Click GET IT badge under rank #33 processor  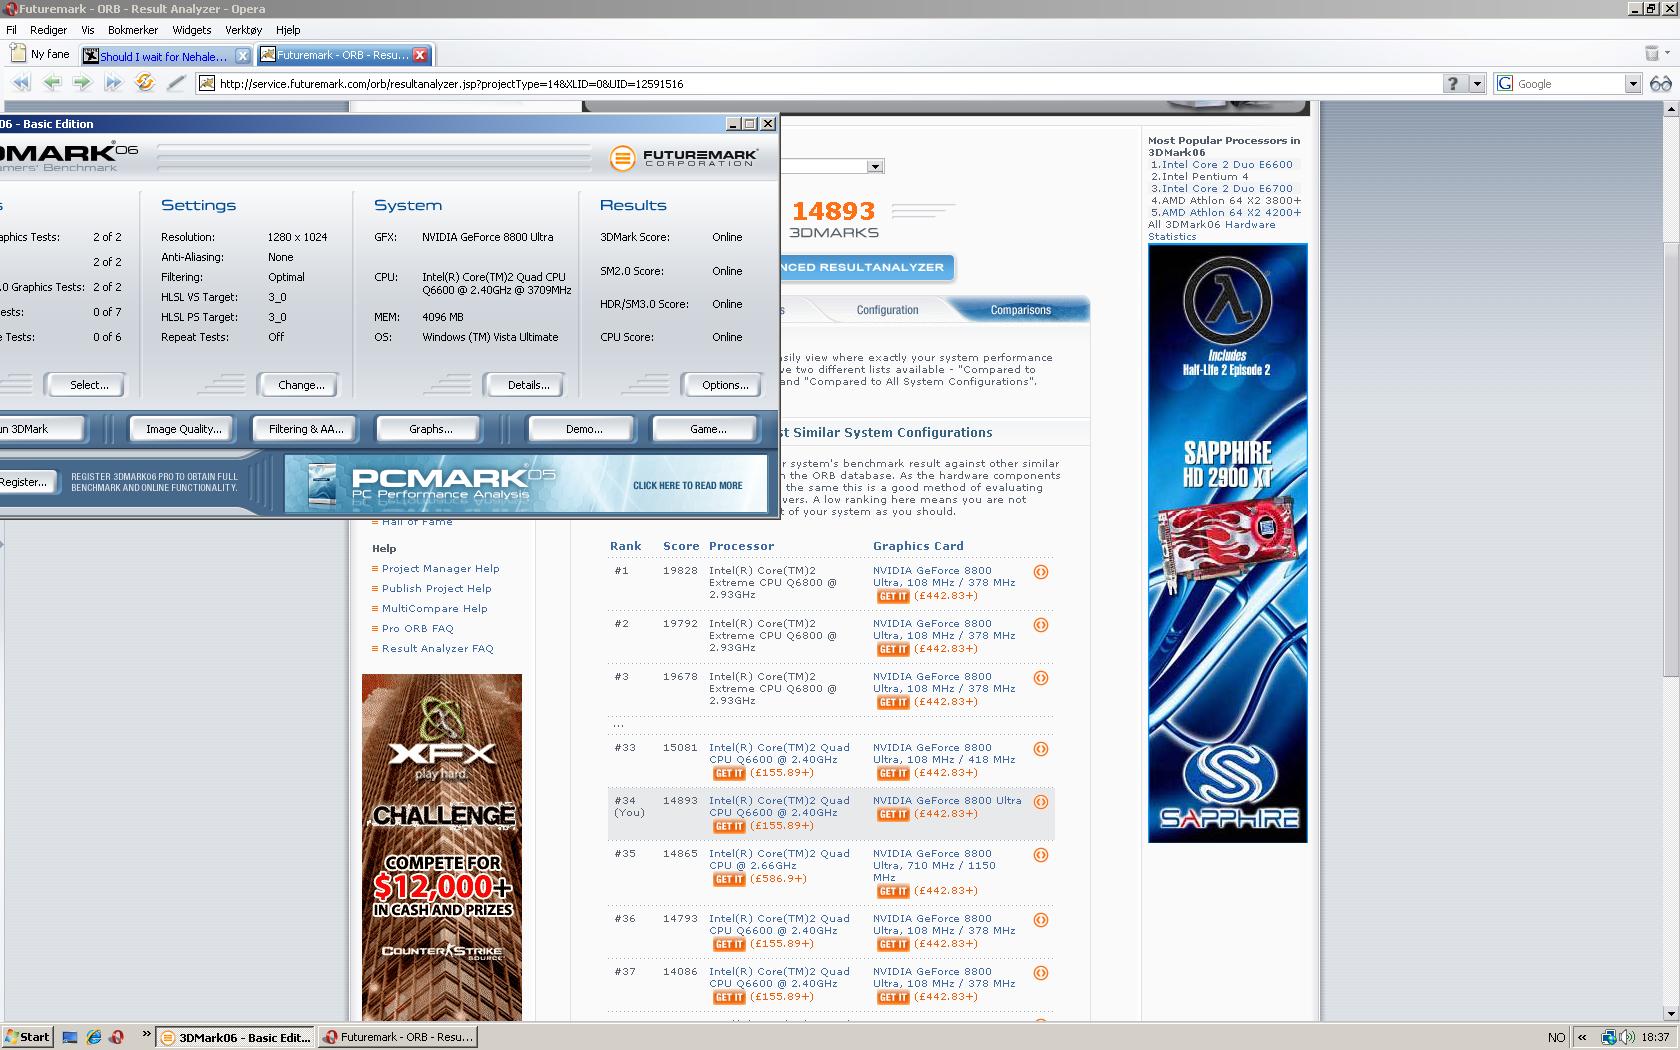(729, 773)
